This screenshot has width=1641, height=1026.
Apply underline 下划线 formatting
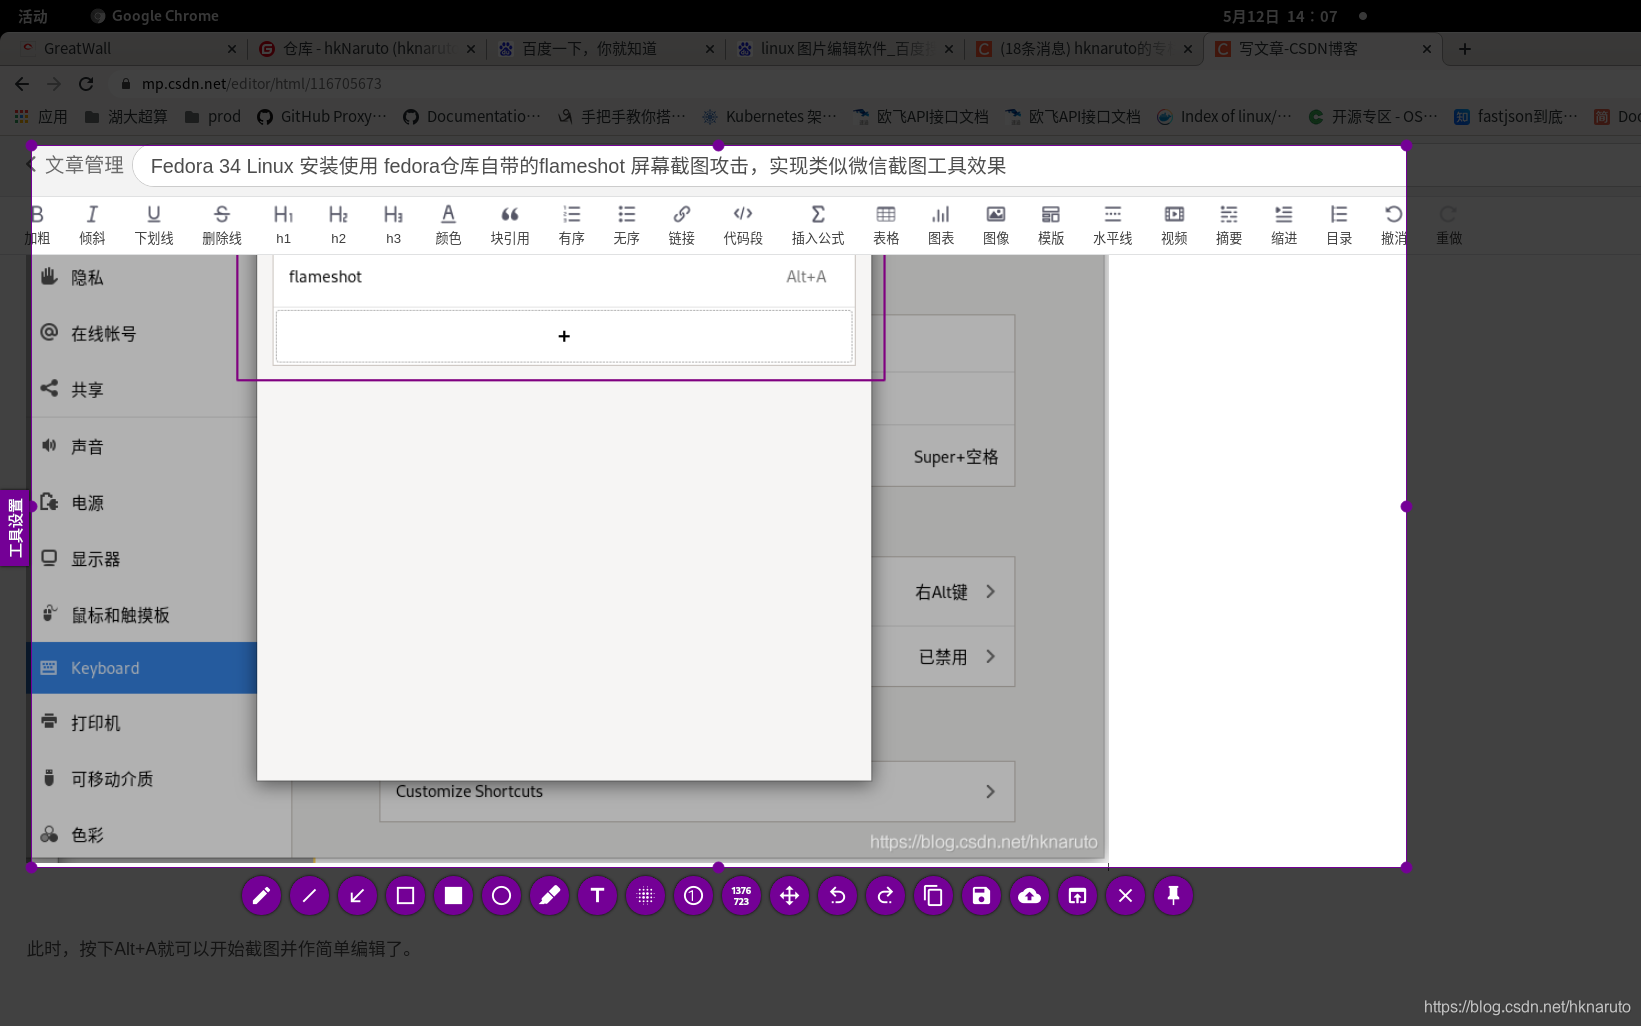tap(154, 225)
